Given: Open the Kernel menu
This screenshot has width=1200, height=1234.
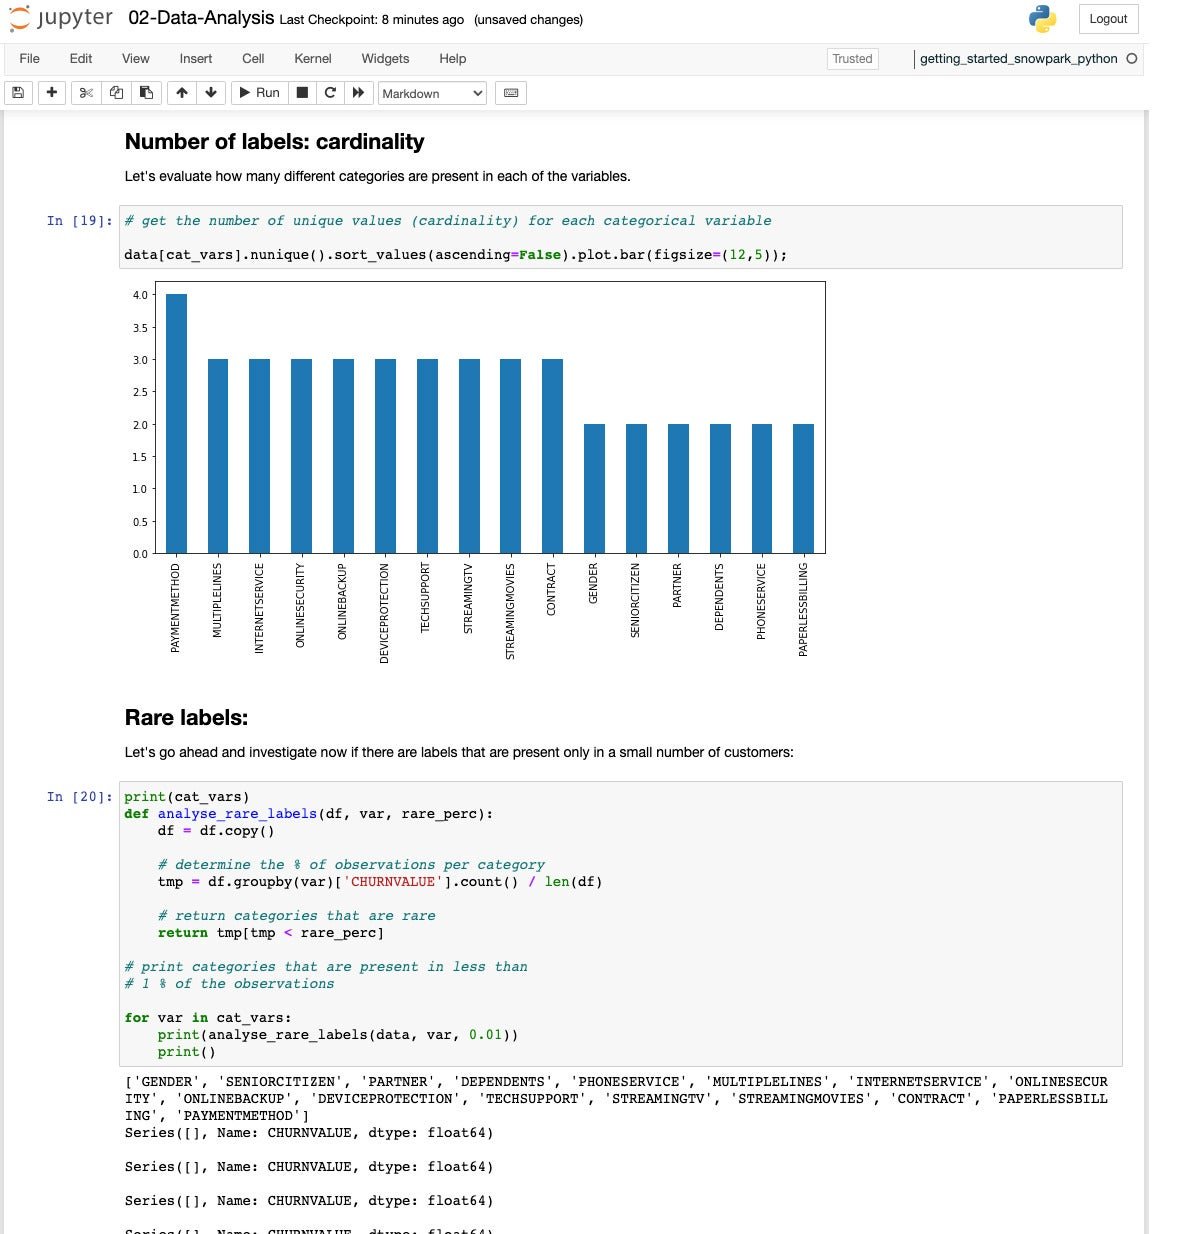Looking at the screenshot, I should click(312, 59).
